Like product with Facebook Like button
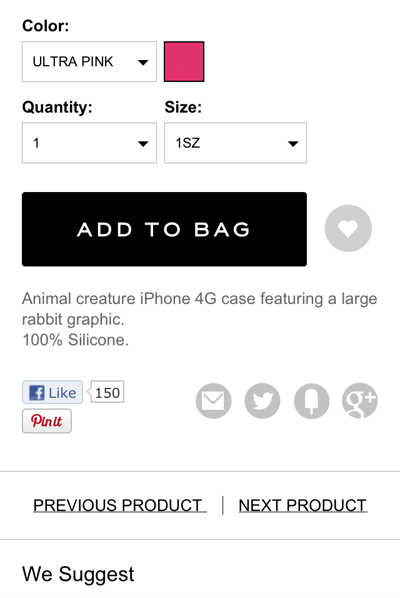The height and width of the screenshot is (598, 400). coord(52,392)
